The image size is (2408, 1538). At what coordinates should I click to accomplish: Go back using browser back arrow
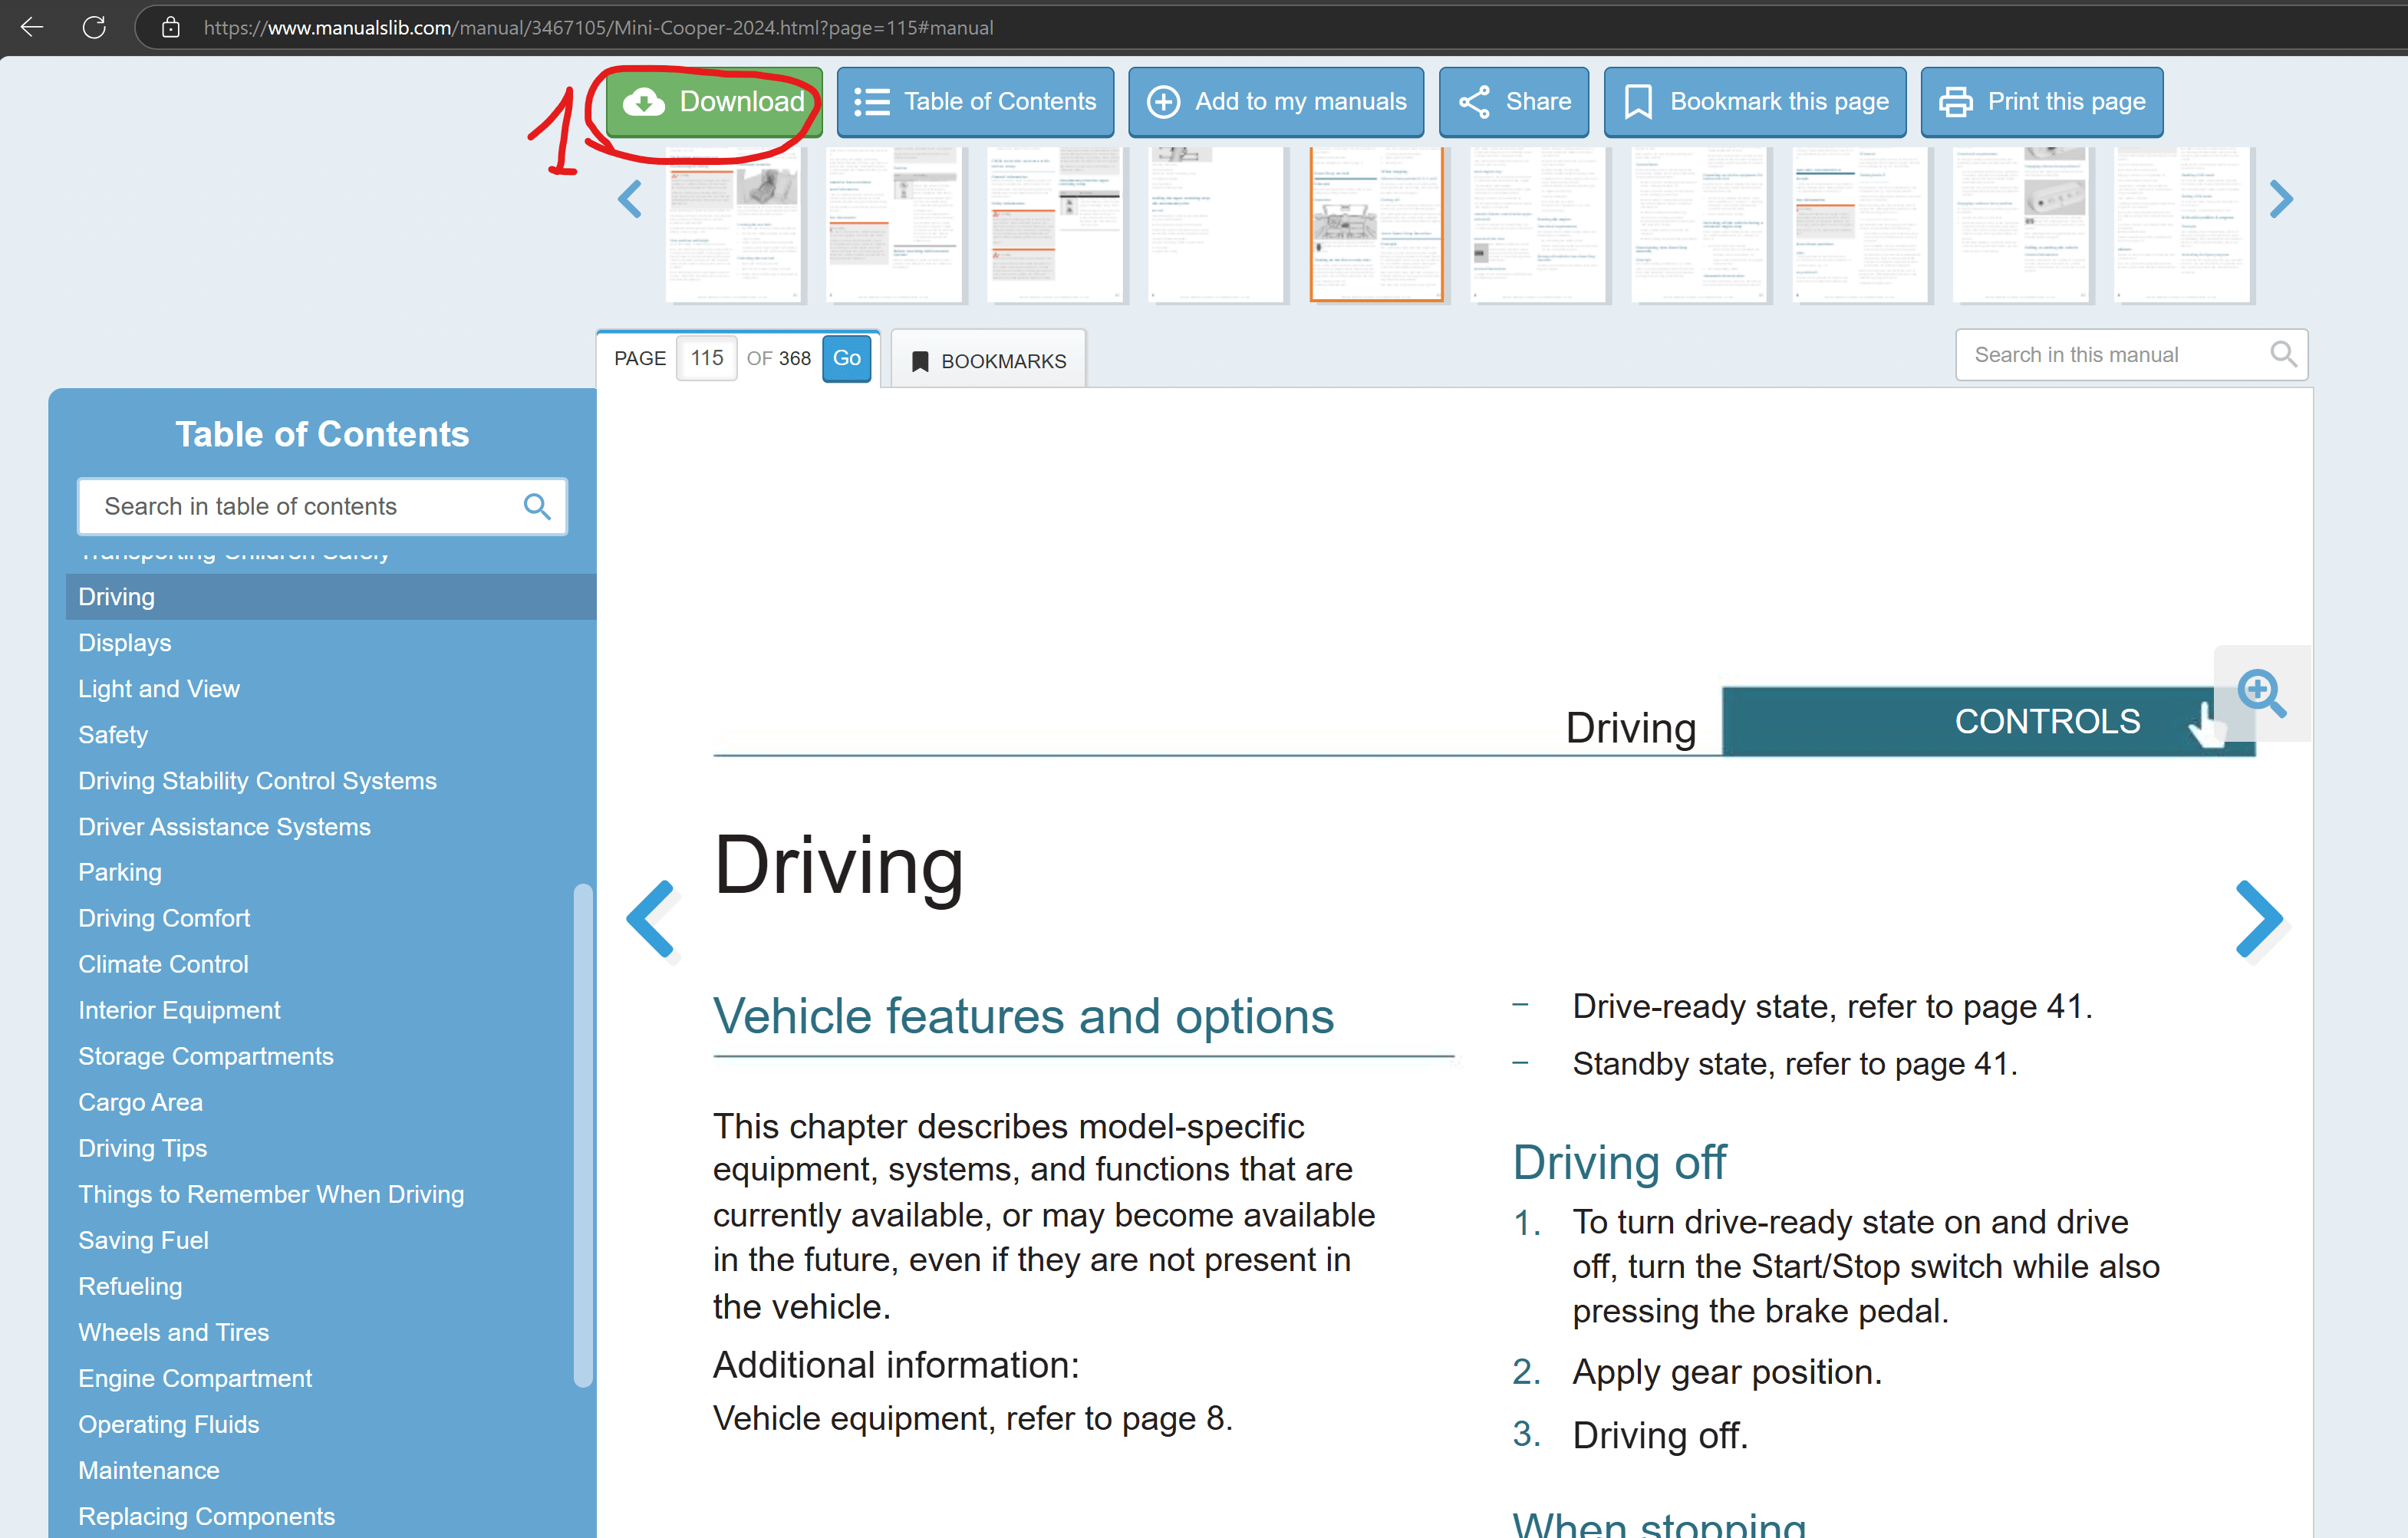32,27
